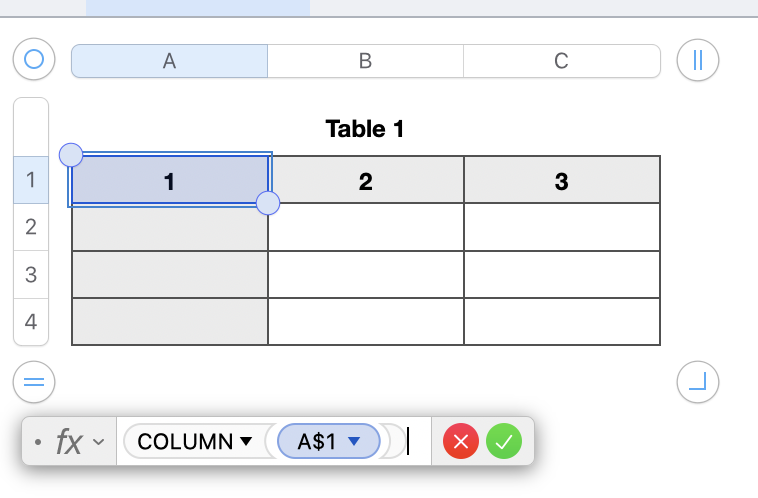Viewport: 758px width, 498px height.
Task: Select column B header tab
Action: click(365, 61)
